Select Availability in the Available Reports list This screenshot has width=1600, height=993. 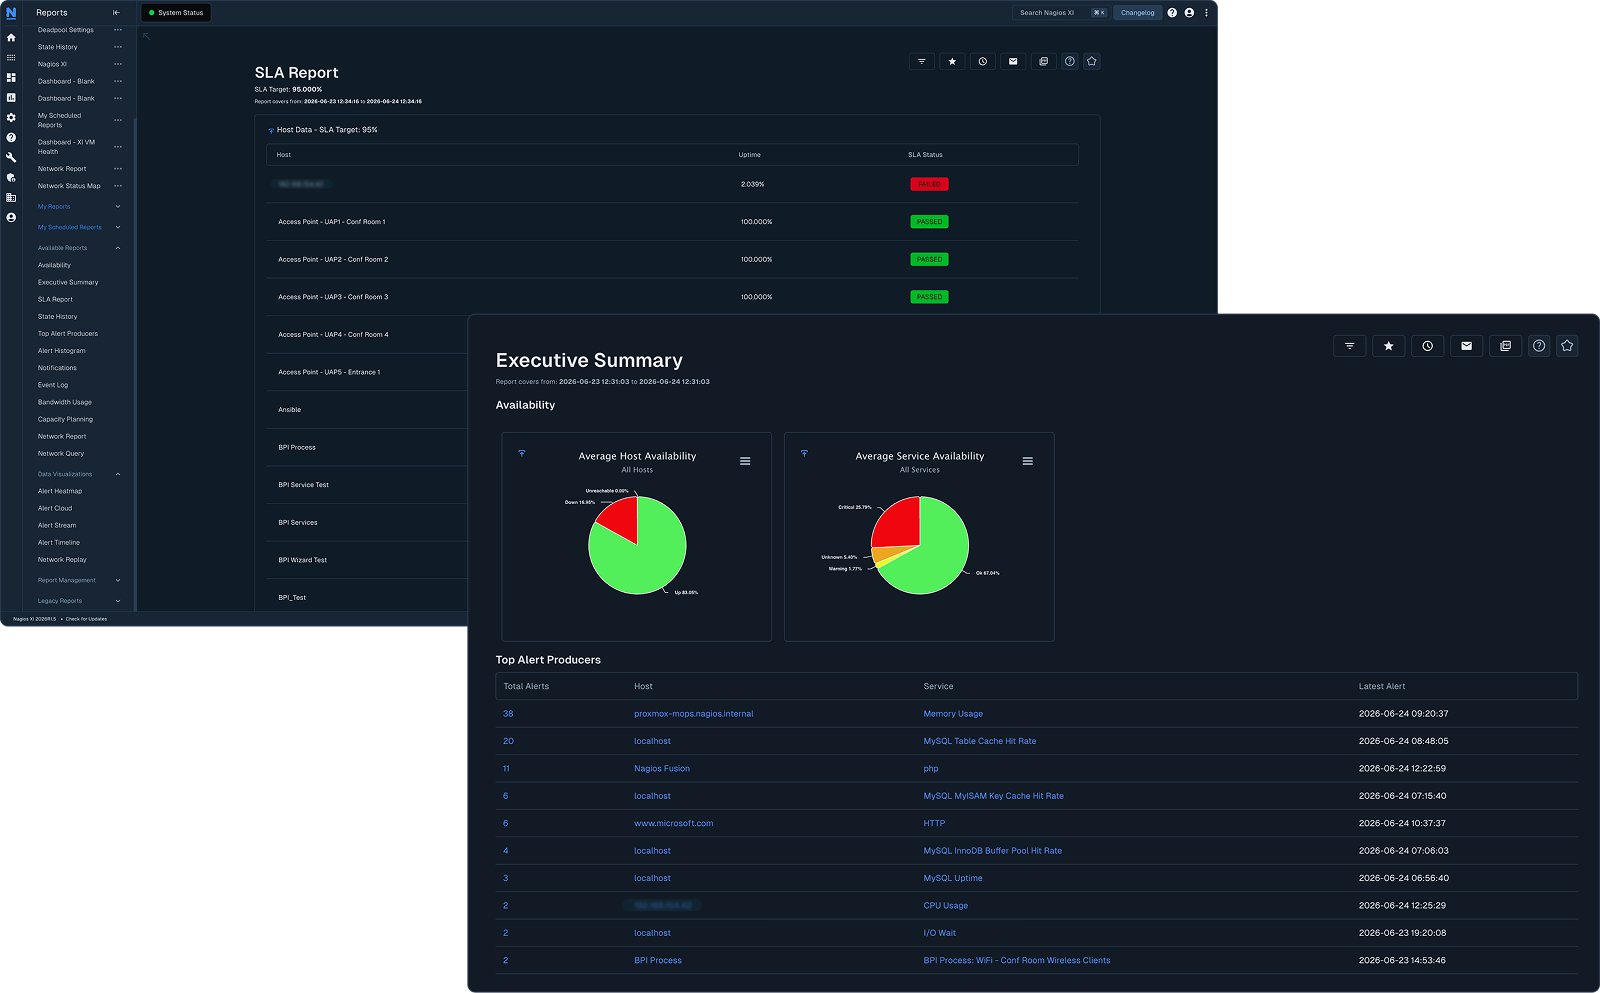[54, 265]
